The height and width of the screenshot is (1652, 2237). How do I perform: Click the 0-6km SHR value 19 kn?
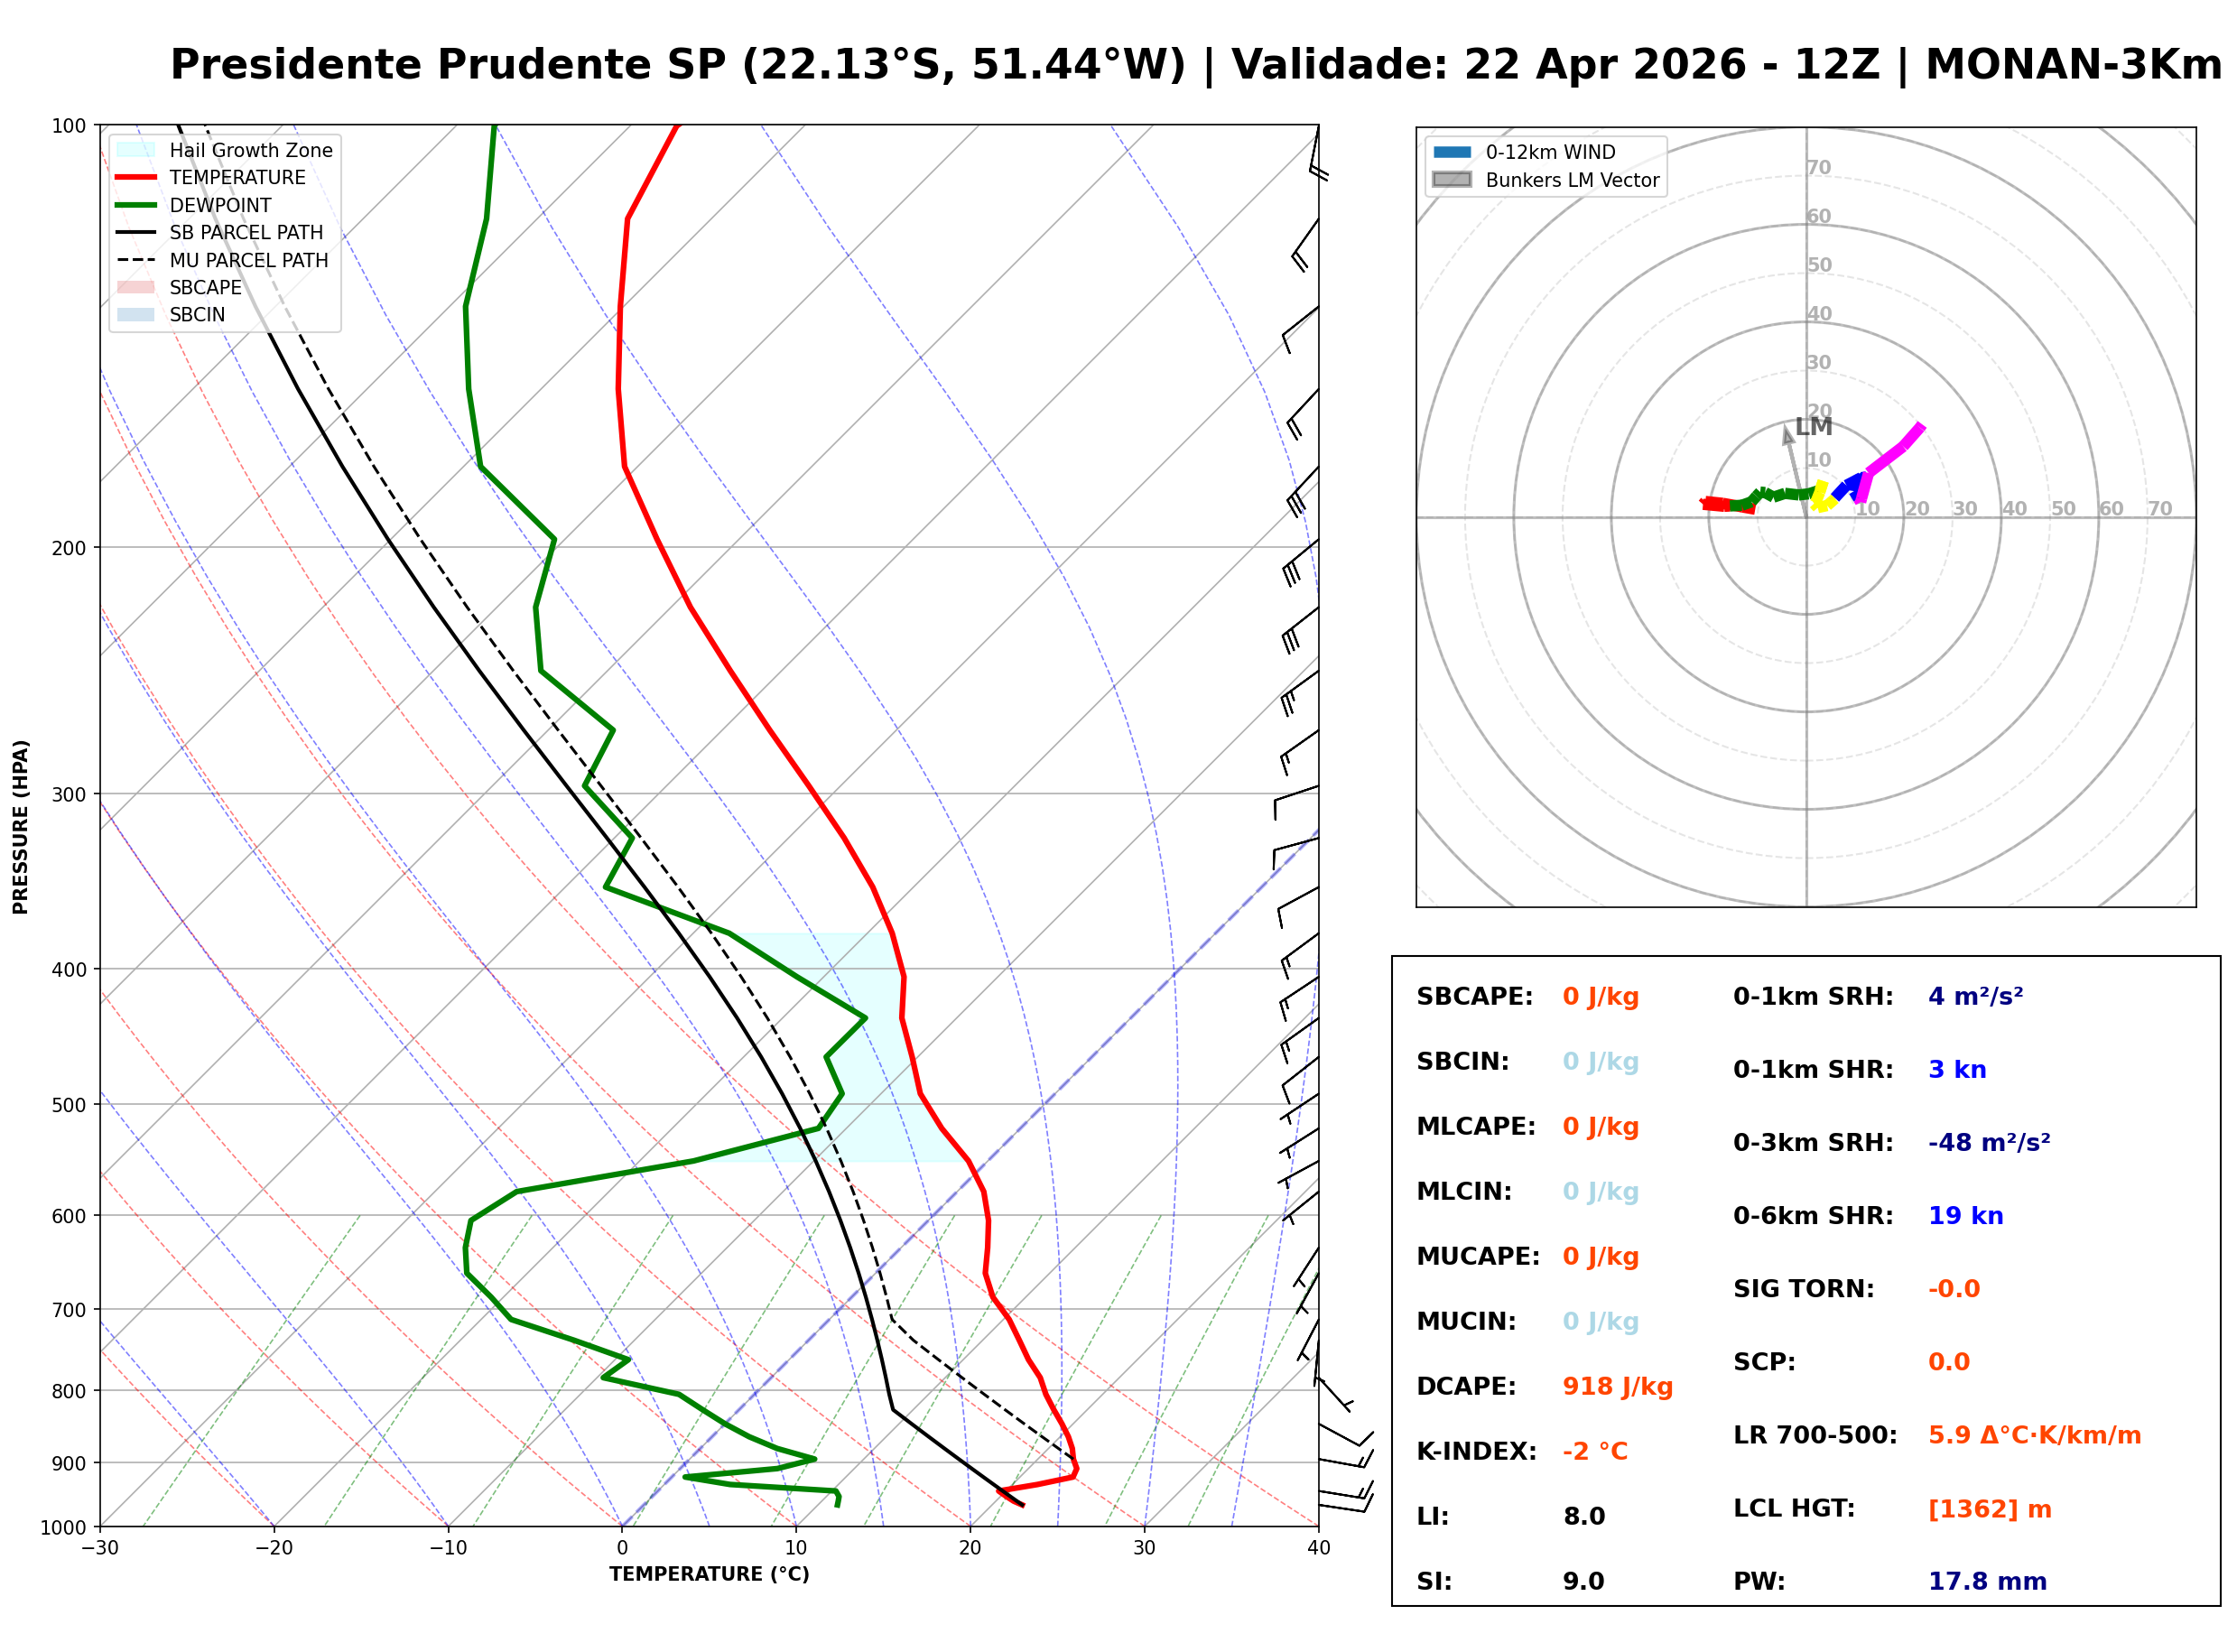pos(1965,1216)
